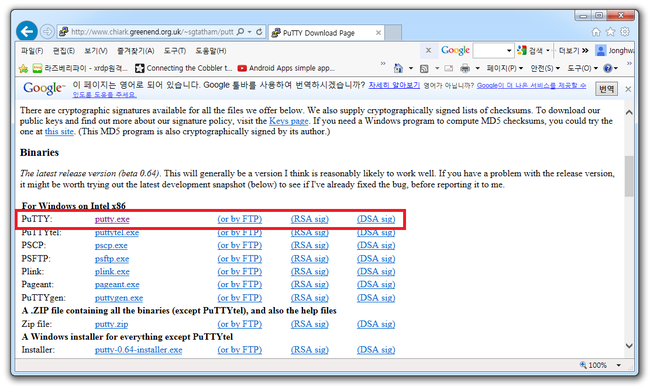The height and width of the screenshot is (387, 650).
Task: Open 즐겨찾기(A) menu
Action: click(136, 51)
